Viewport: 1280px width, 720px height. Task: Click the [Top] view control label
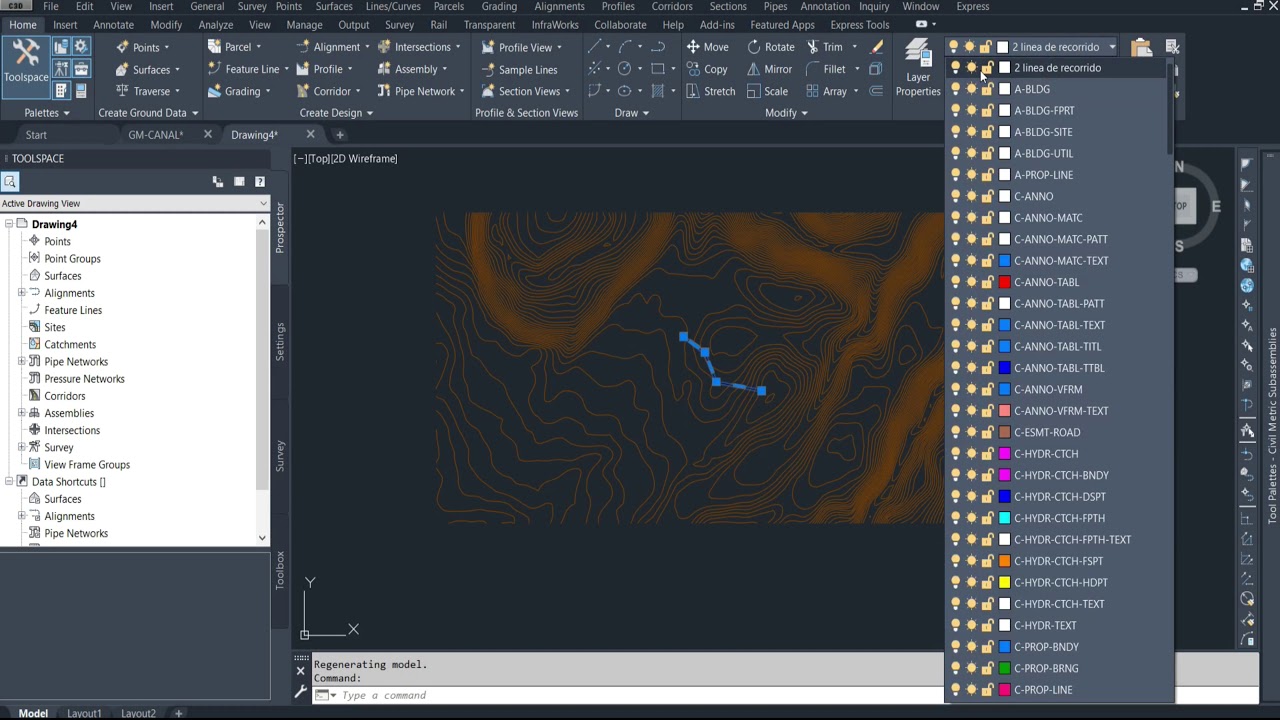[321, 158]
